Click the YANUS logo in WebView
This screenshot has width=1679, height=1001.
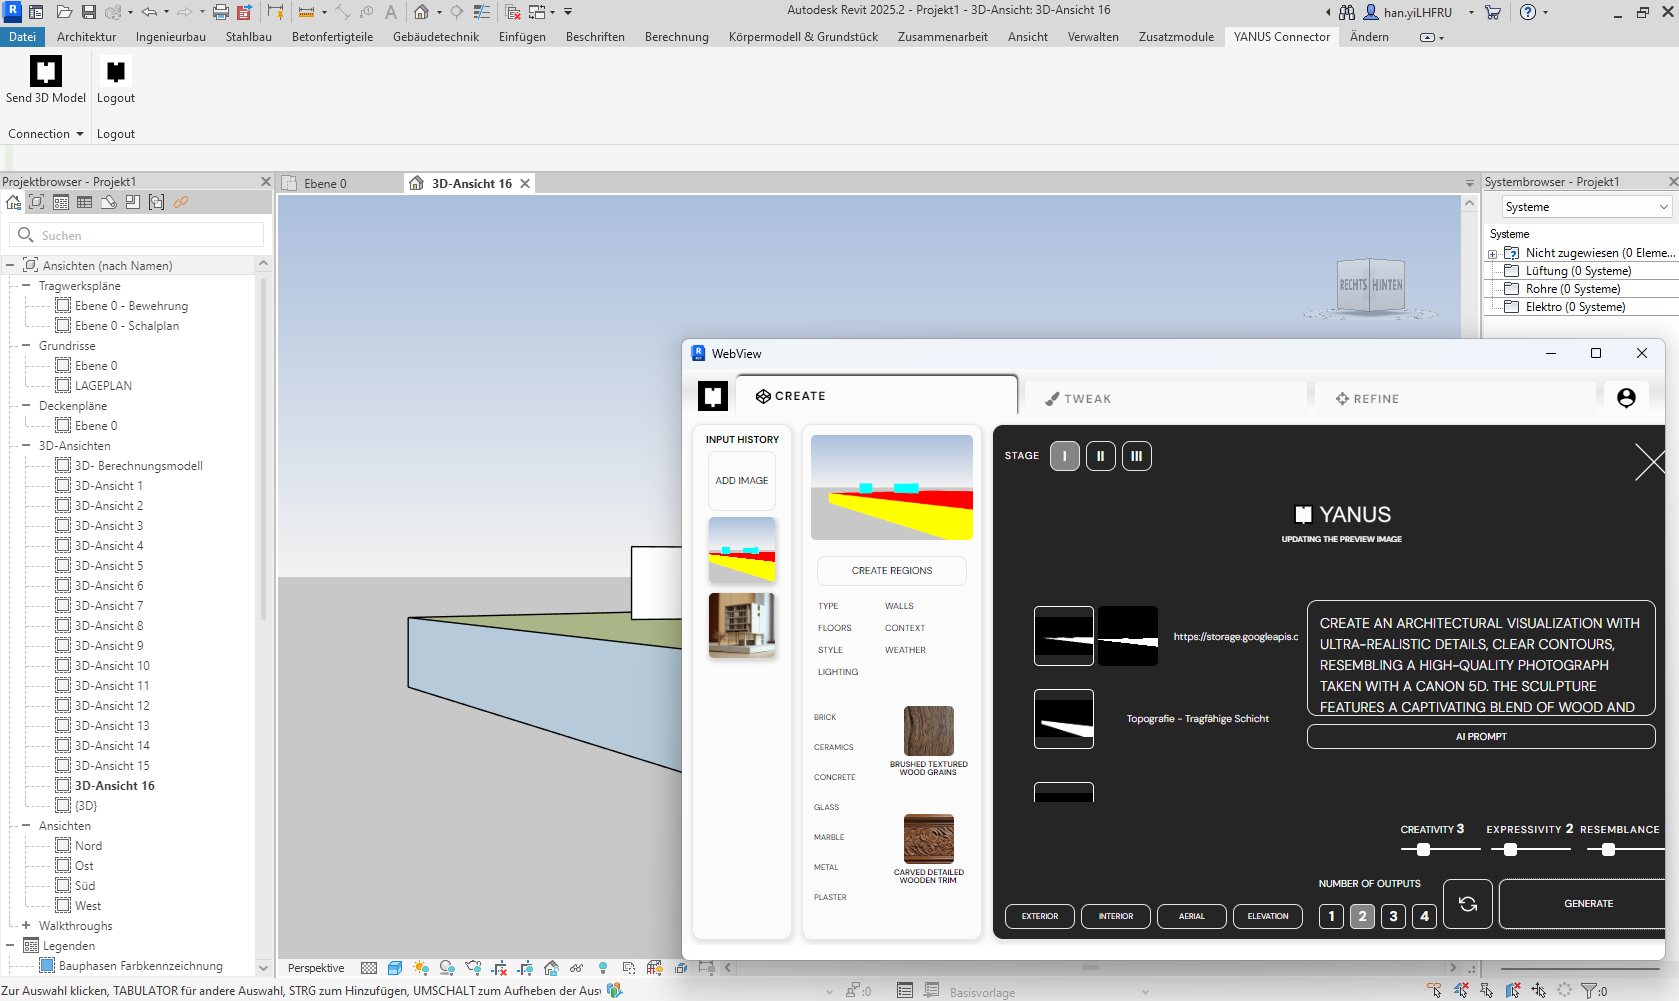(x=713, y=396)
